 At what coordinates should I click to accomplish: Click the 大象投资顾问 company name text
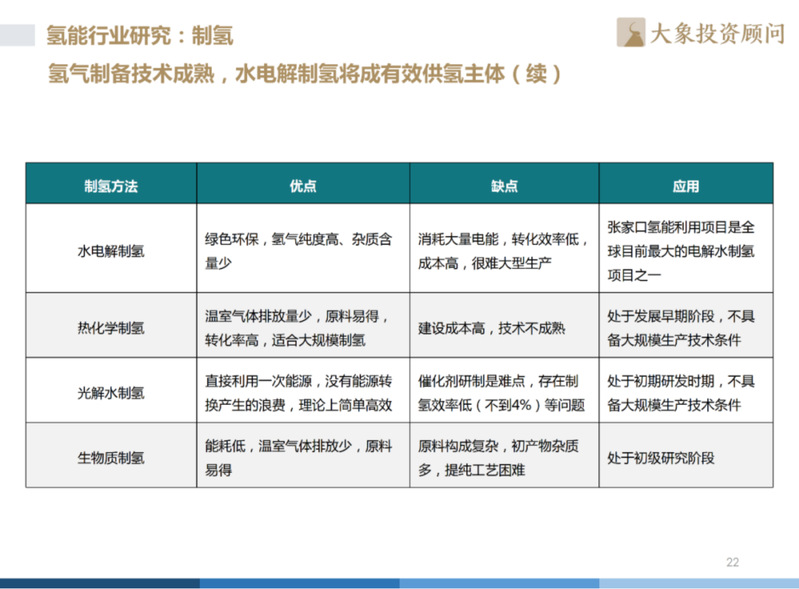tap(717, 34)
